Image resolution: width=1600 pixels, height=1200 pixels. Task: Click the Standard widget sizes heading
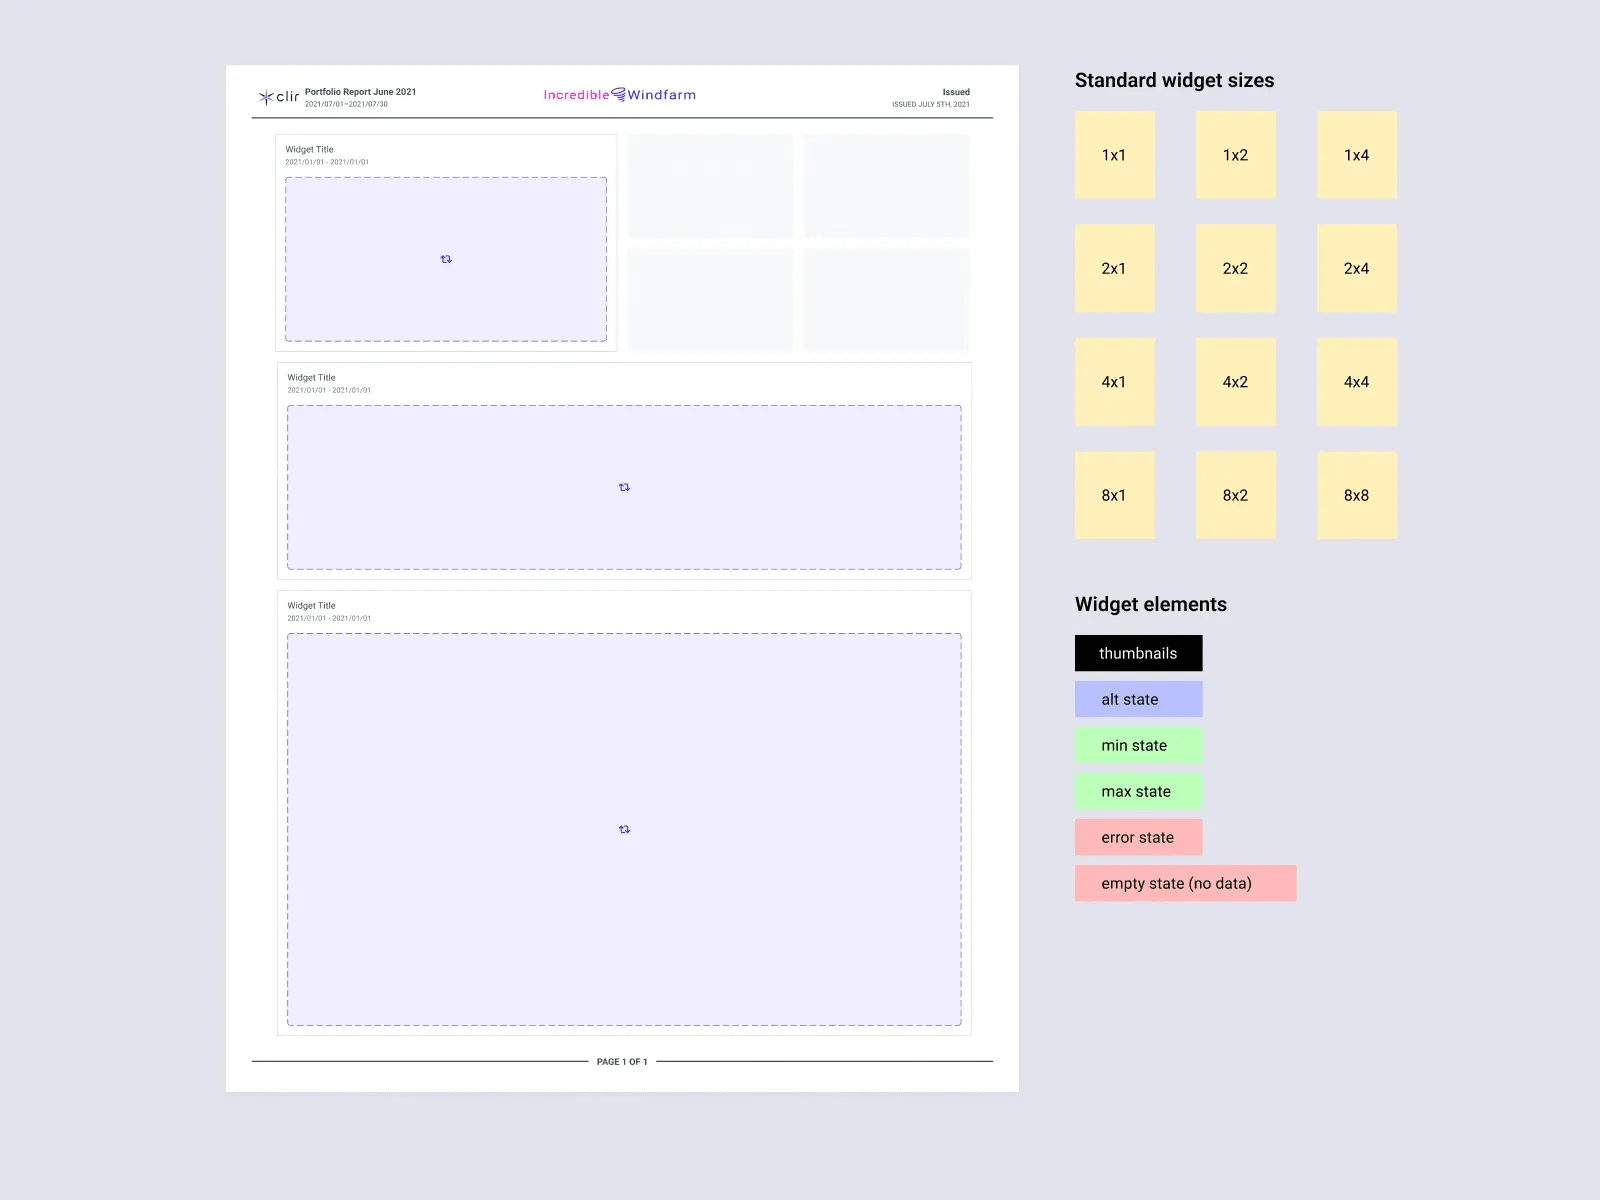pos(1174,80)
